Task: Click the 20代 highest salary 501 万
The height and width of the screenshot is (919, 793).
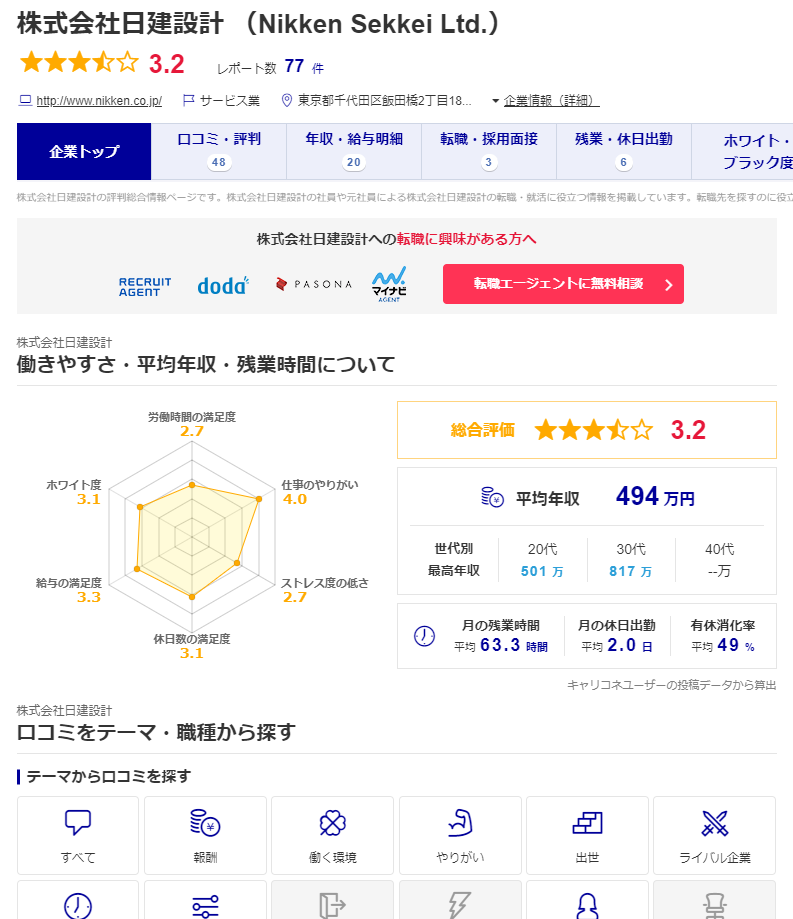Action: pos(542,571)
